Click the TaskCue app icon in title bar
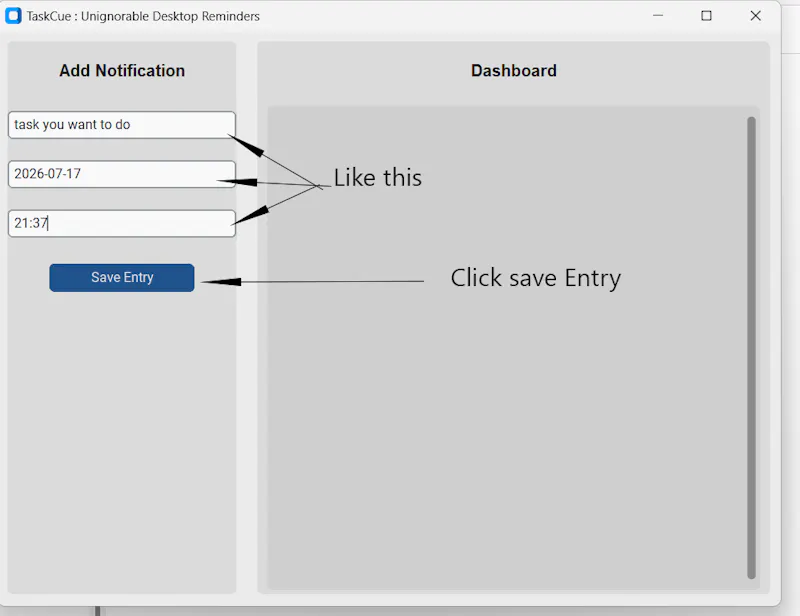 pos(13,16)
